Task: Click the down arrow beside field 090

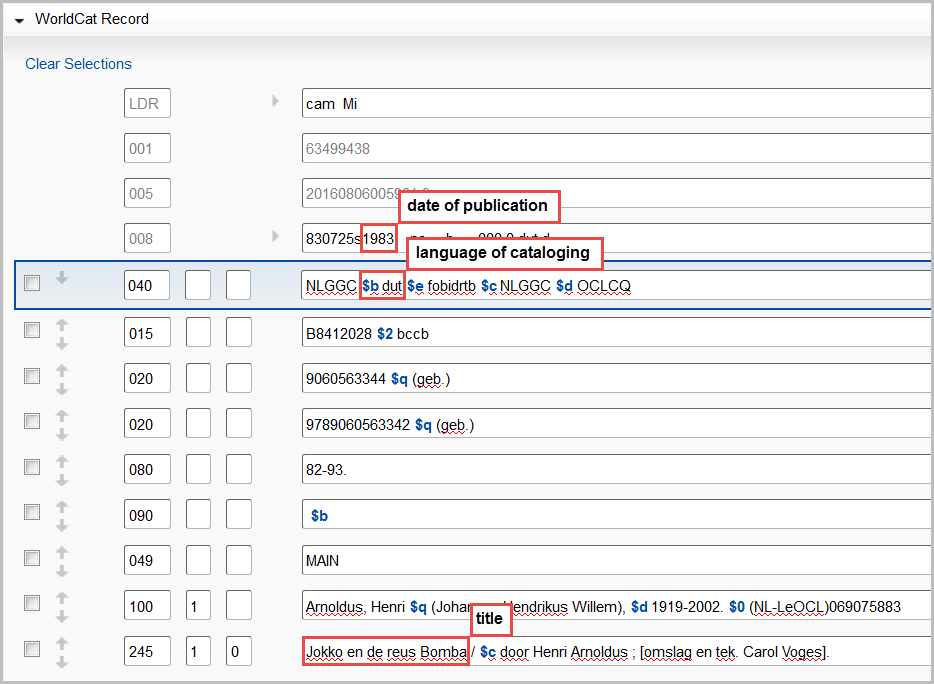Action: (61, 525)
